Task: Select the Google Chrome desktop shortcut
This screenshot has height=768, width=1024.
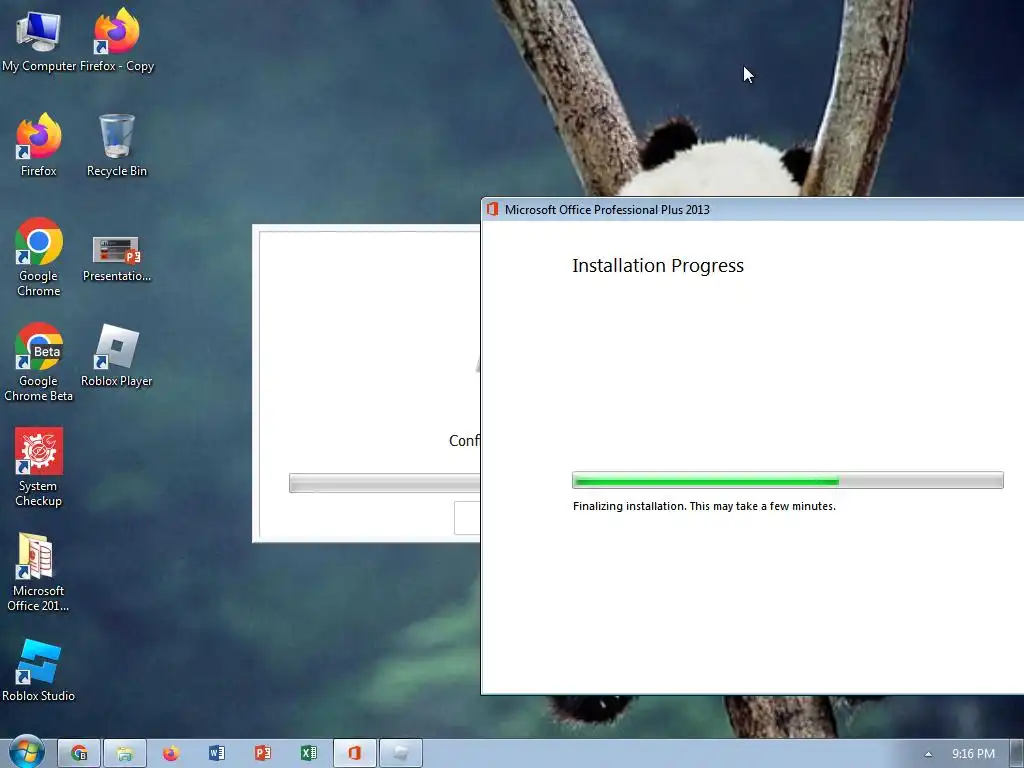Action: coord(39,257)
